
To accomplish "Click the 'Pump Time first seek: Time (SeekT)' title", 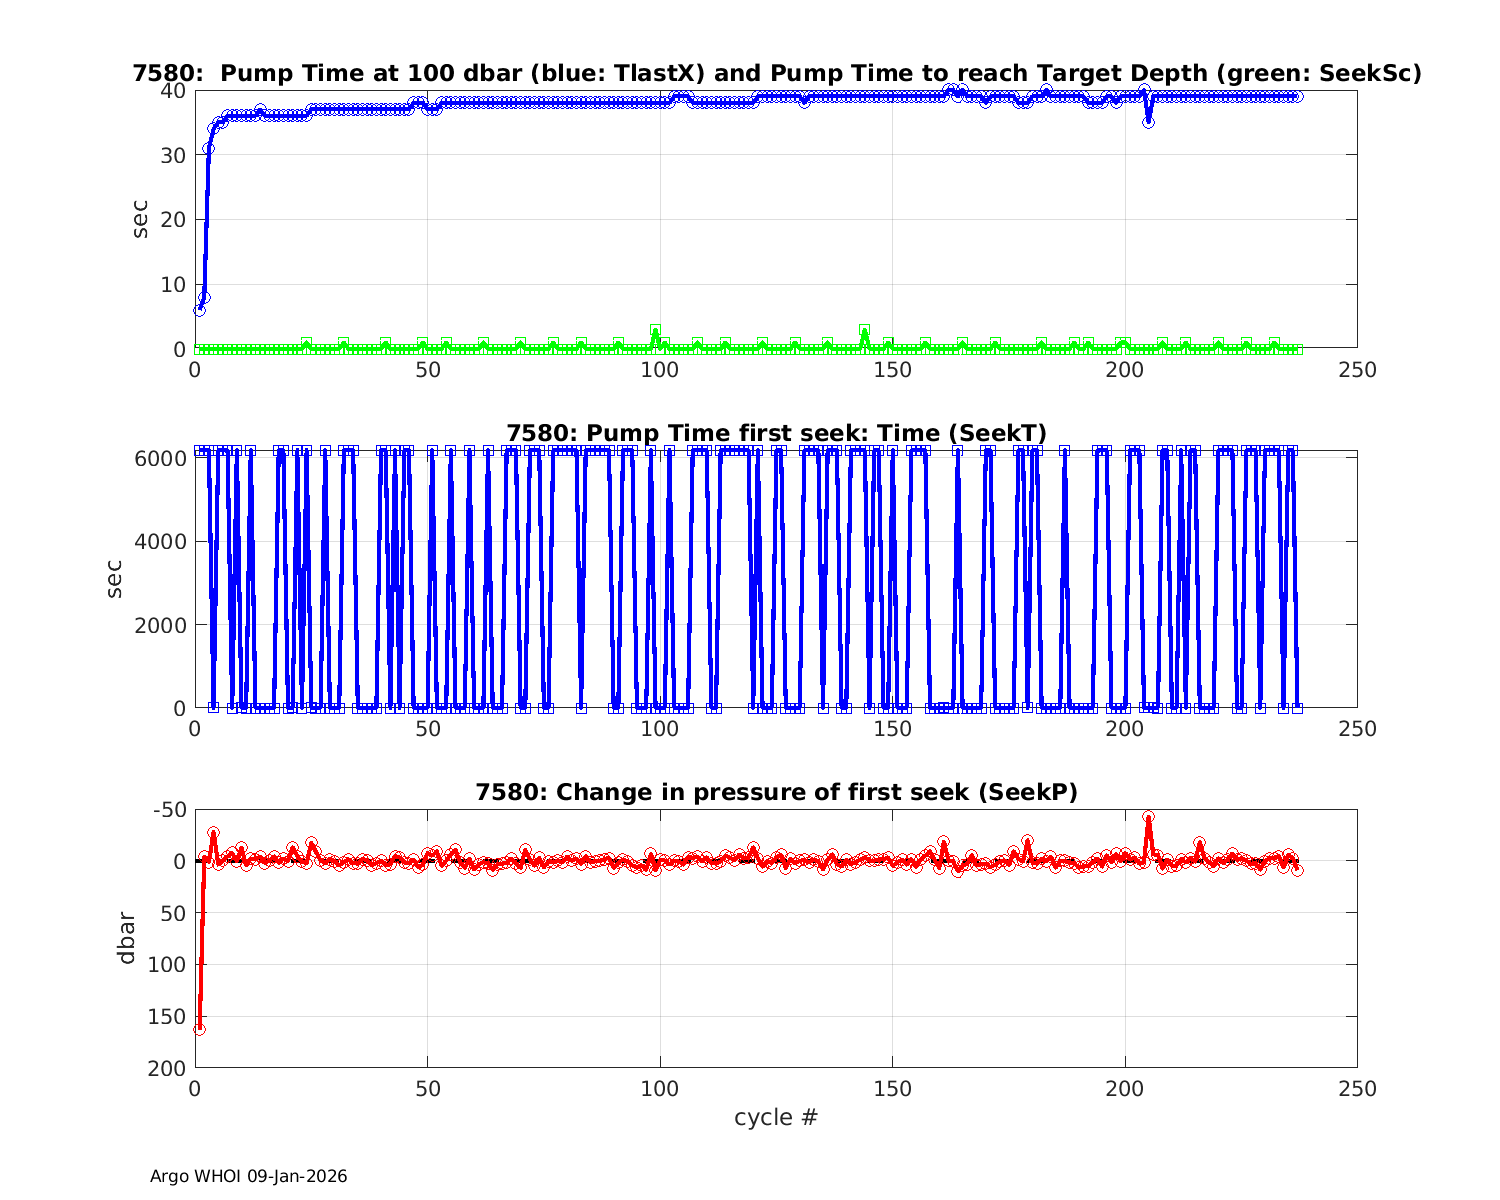I will point(776,433).
